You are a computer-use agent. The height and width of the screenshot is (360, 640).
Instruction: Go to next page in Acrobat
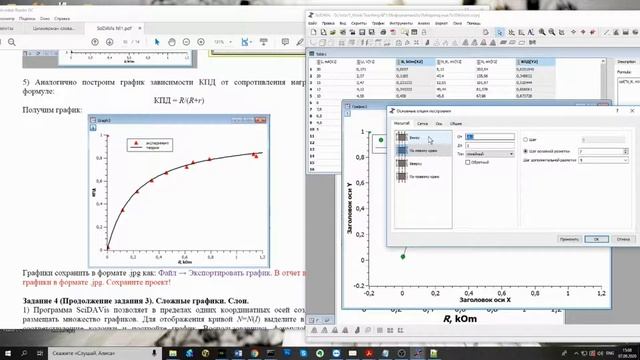109,42
